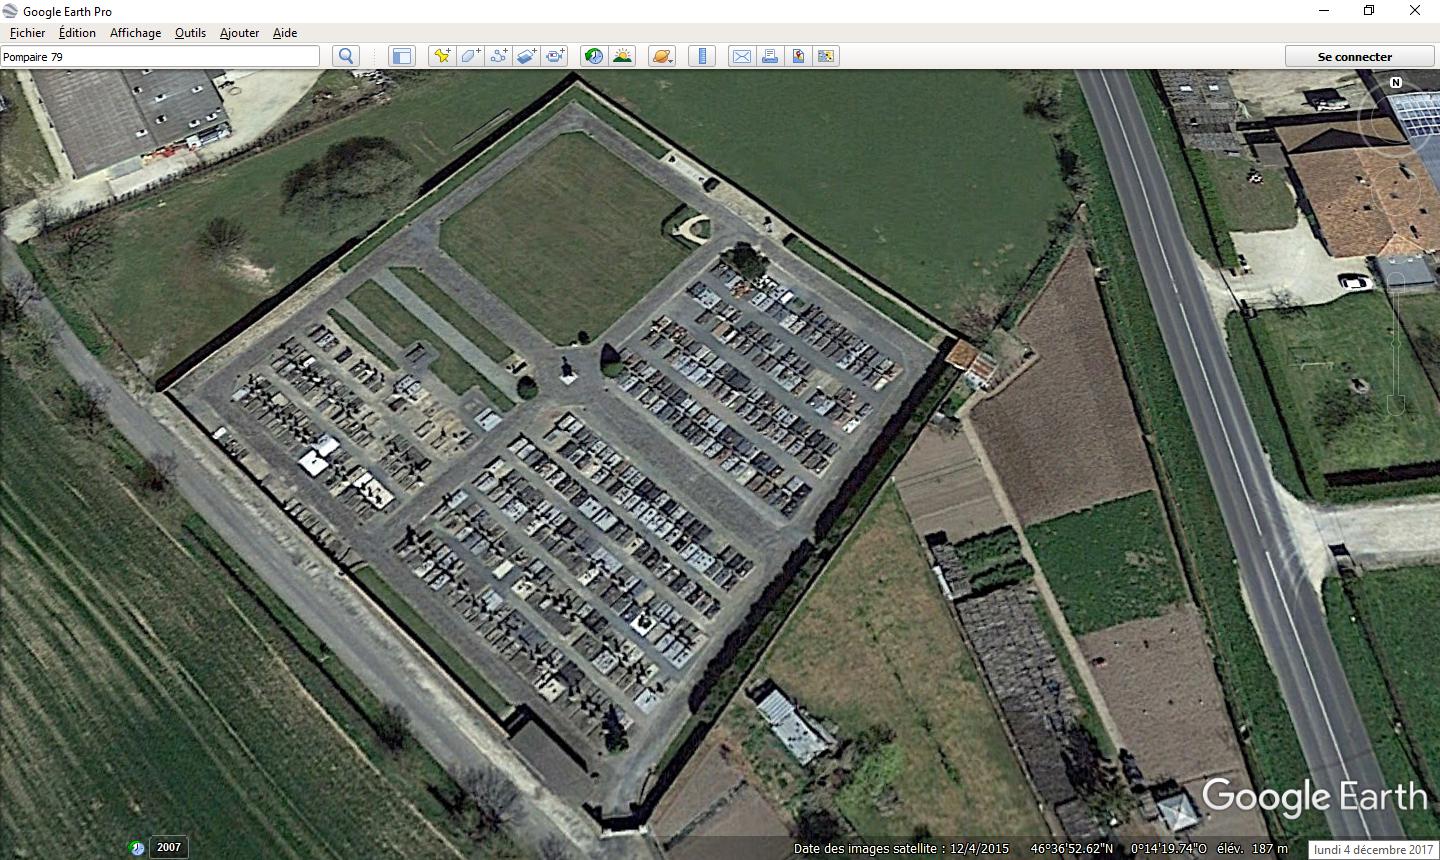The height and width of the screenshot is (860, 1440).
Task: Click the Se connecter button
Action: (1355, 56)
